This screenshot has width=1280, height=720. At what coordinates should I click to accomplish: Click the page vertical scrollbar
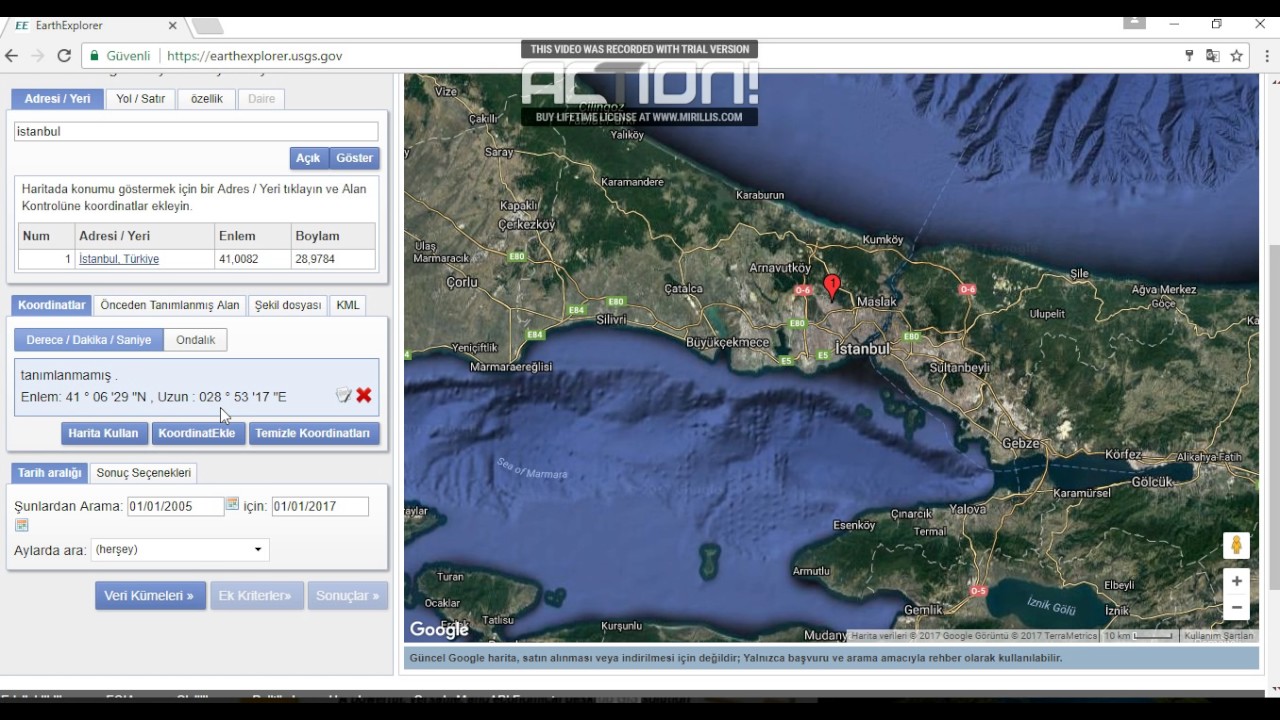coord(1273,415)
